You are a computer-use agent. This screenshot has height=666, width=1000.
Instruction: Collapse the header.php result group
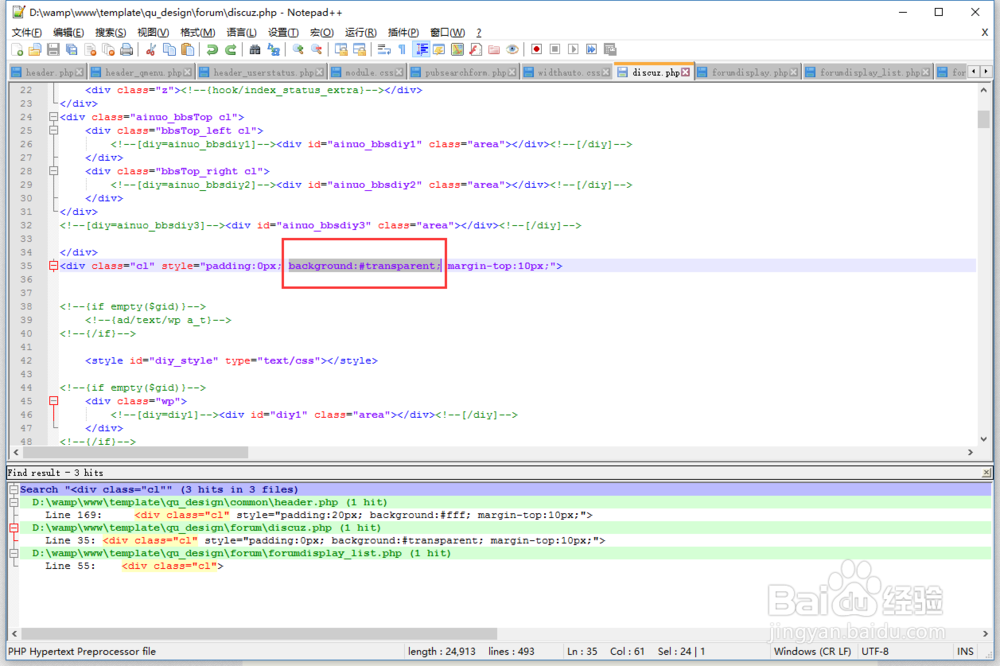tap(13, 502)
